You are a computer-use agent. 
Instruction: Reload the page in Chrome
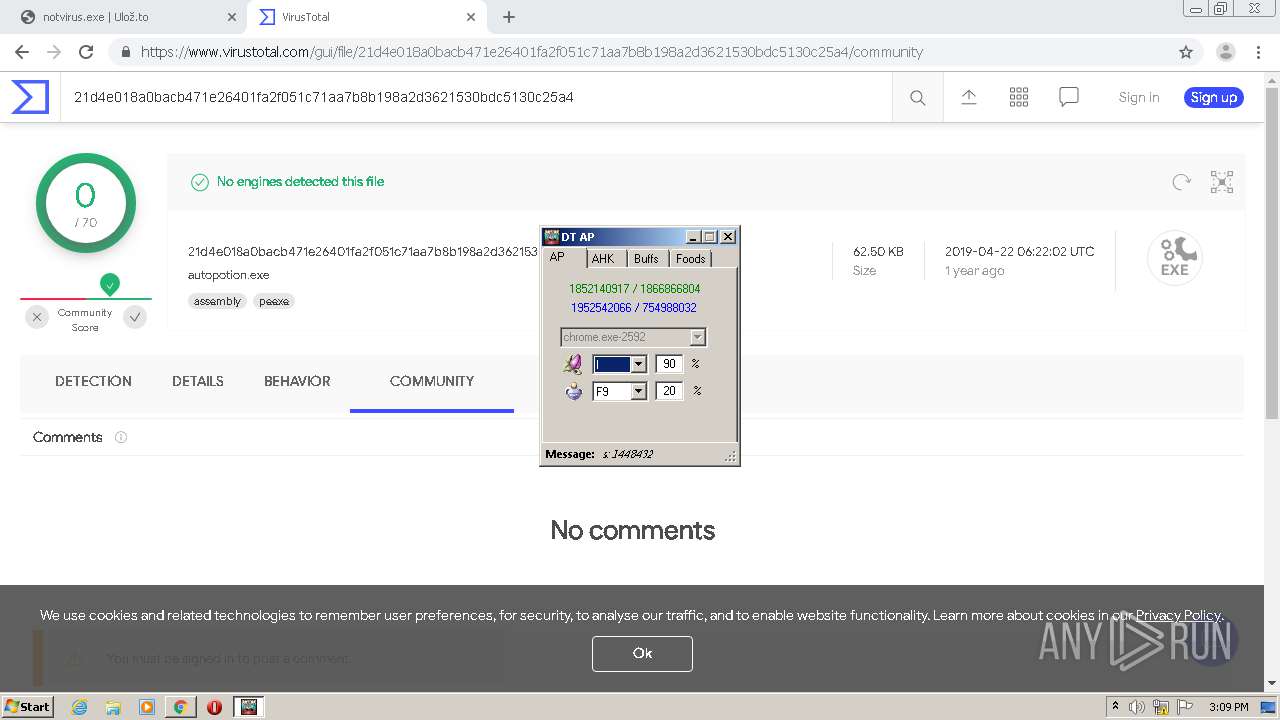[x=86, y=52]
